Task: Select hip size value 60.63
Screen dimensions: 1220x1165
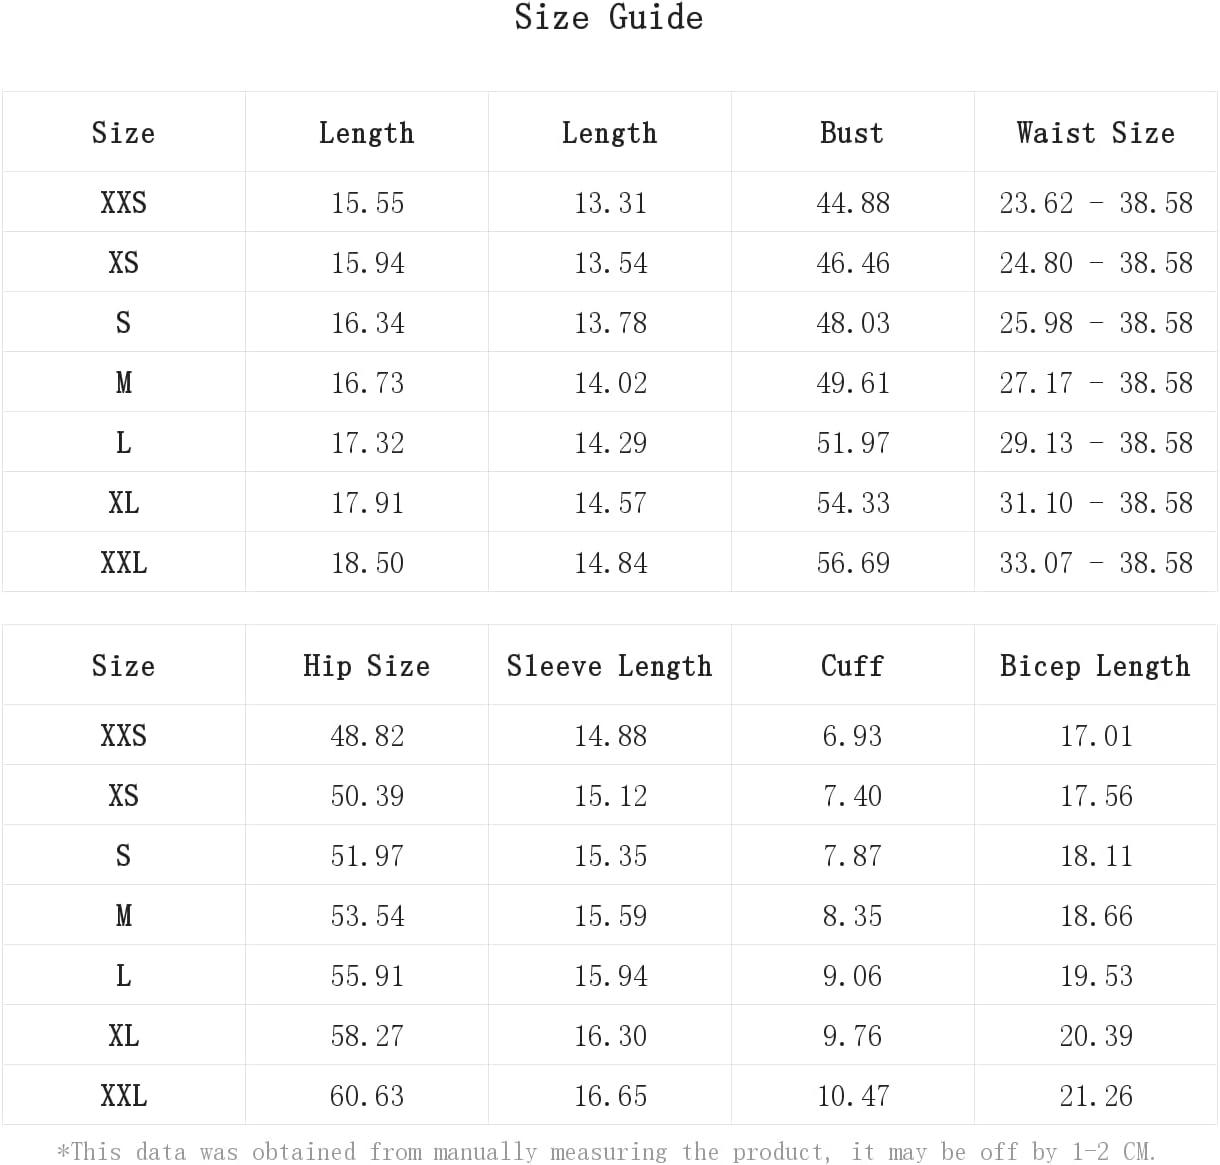Action: [367, 1096]
